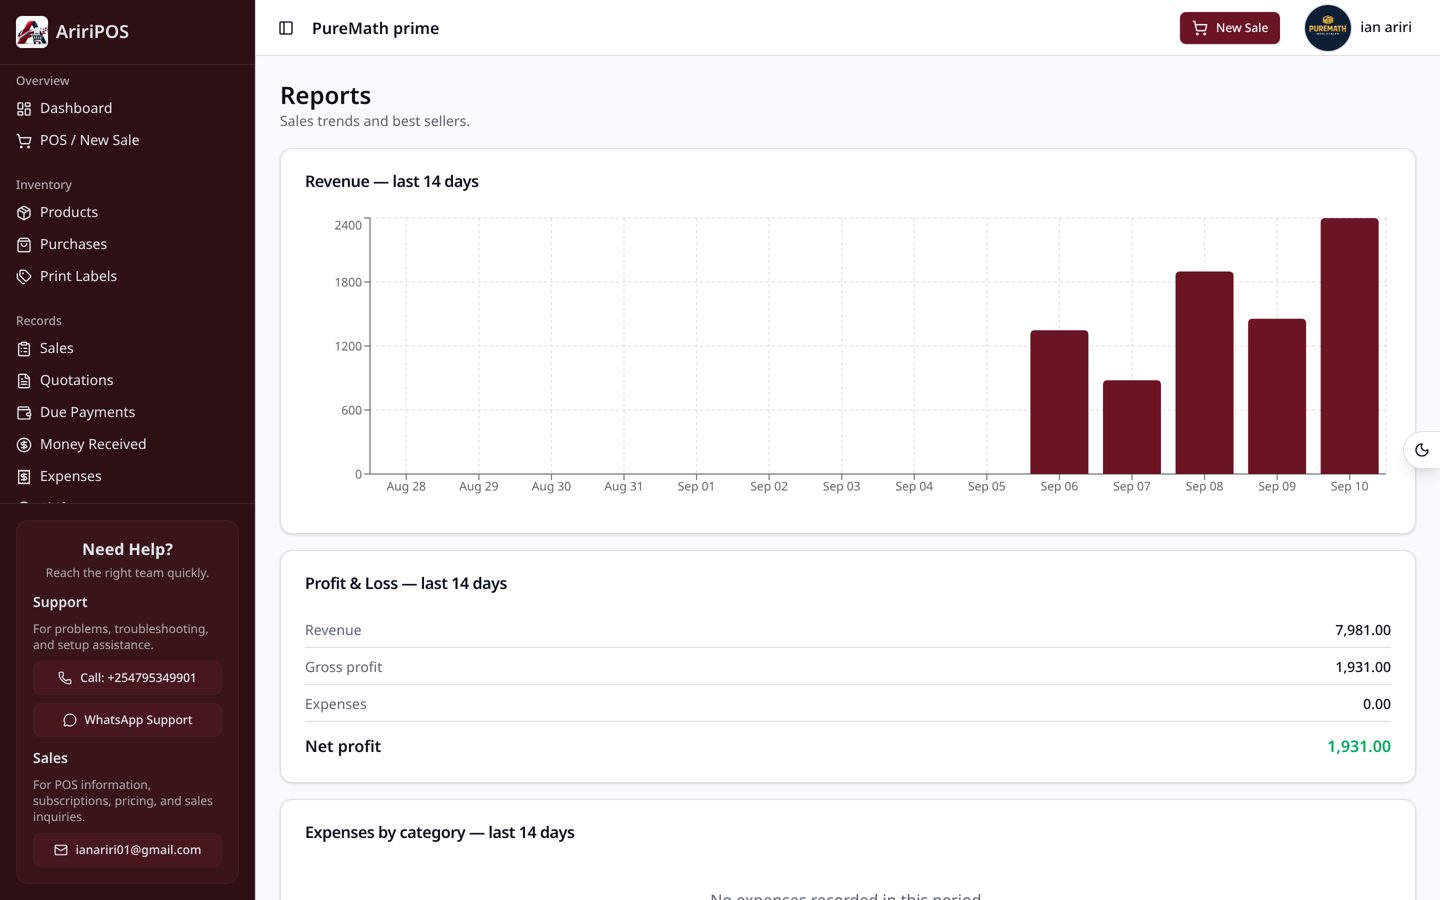Click the 2400 y-axis label
1440x900 pixels.
coord(348,225)
